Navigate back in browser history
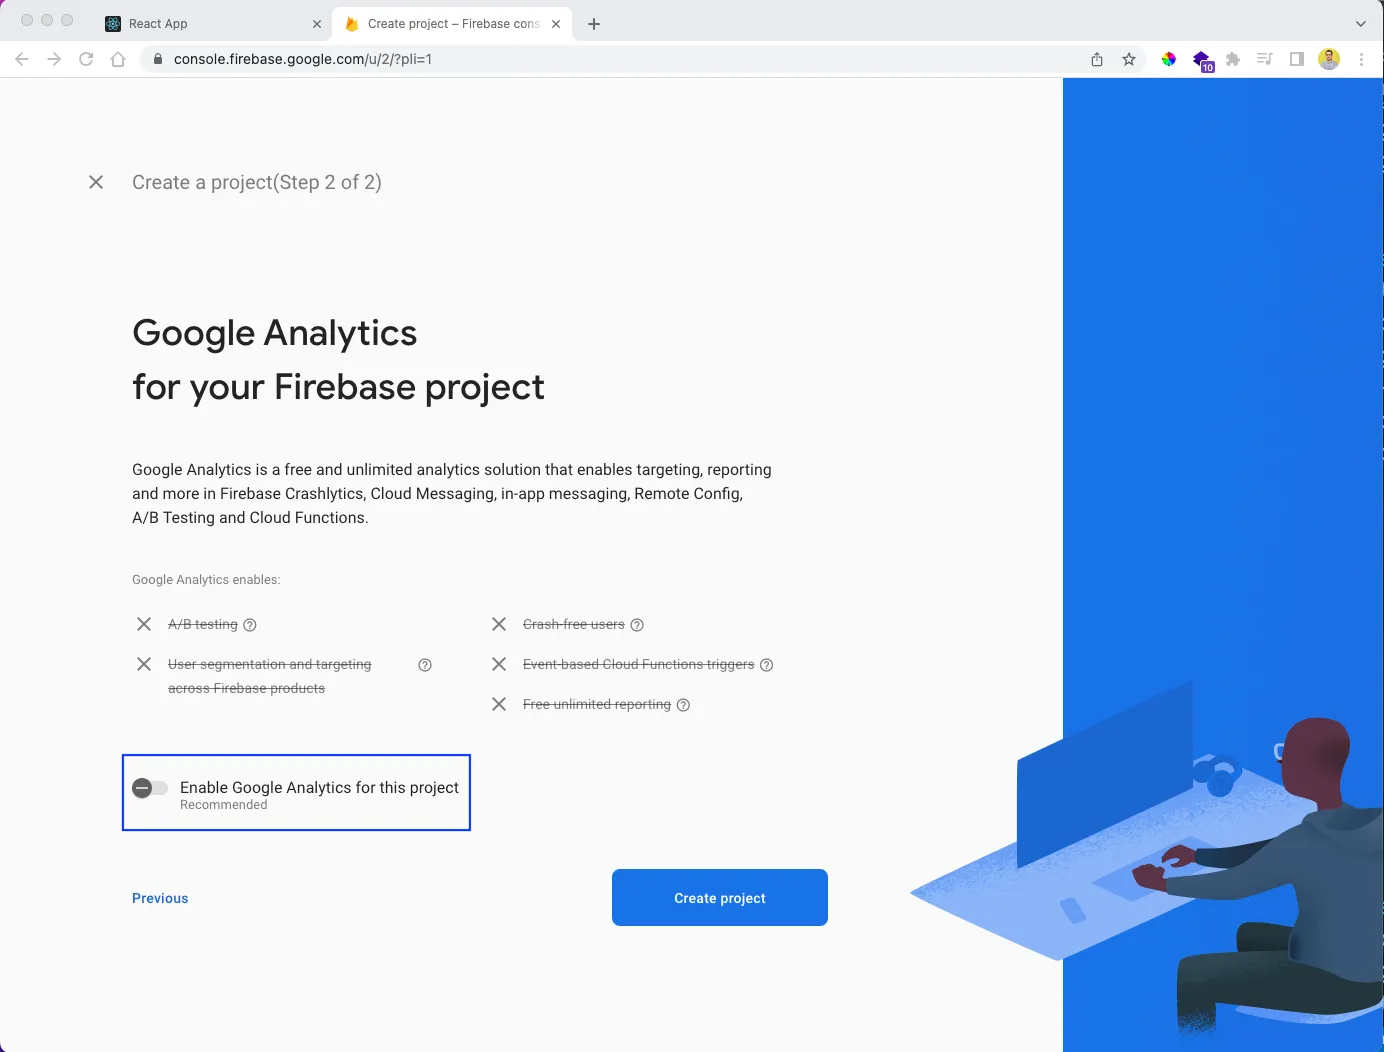The image size is (1384, 1052). (x=22, y=59)
